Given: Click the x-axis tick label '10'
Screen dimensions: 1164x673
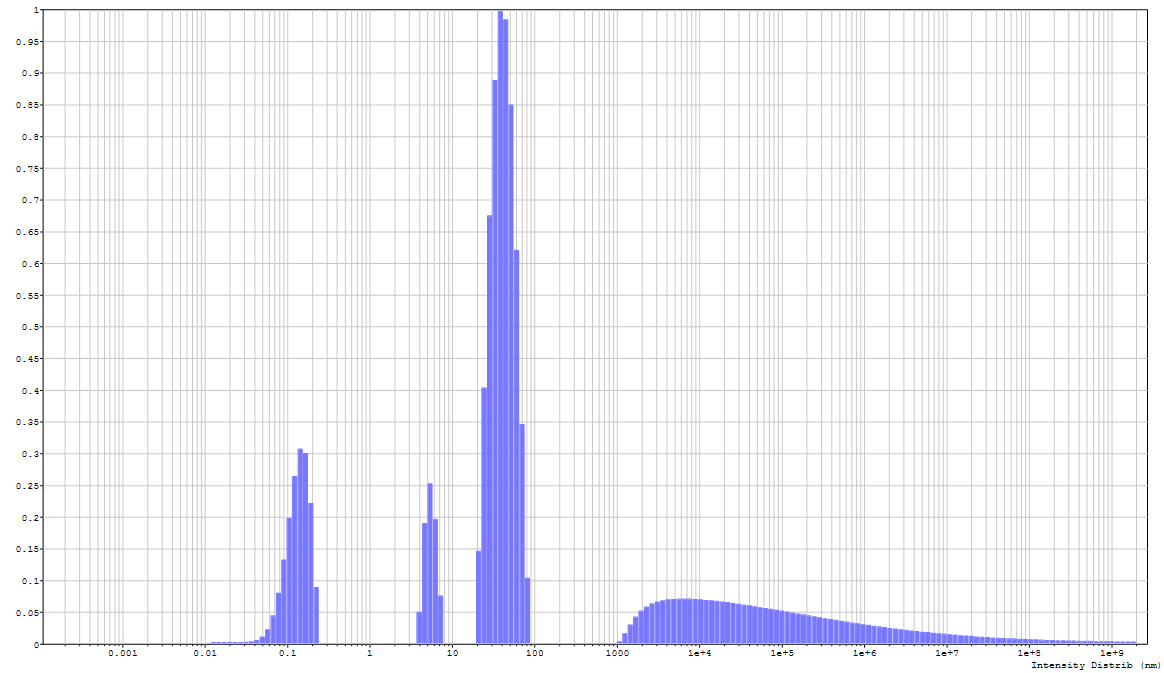Looking at the screenshot, I should pos(452,653).
